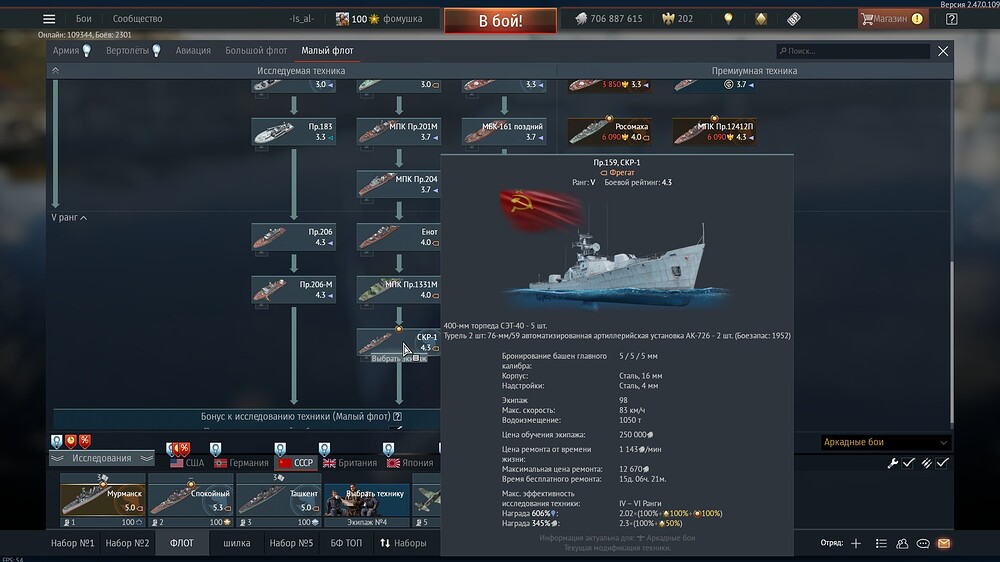Select the СССР nation tab

coord(296,462)
